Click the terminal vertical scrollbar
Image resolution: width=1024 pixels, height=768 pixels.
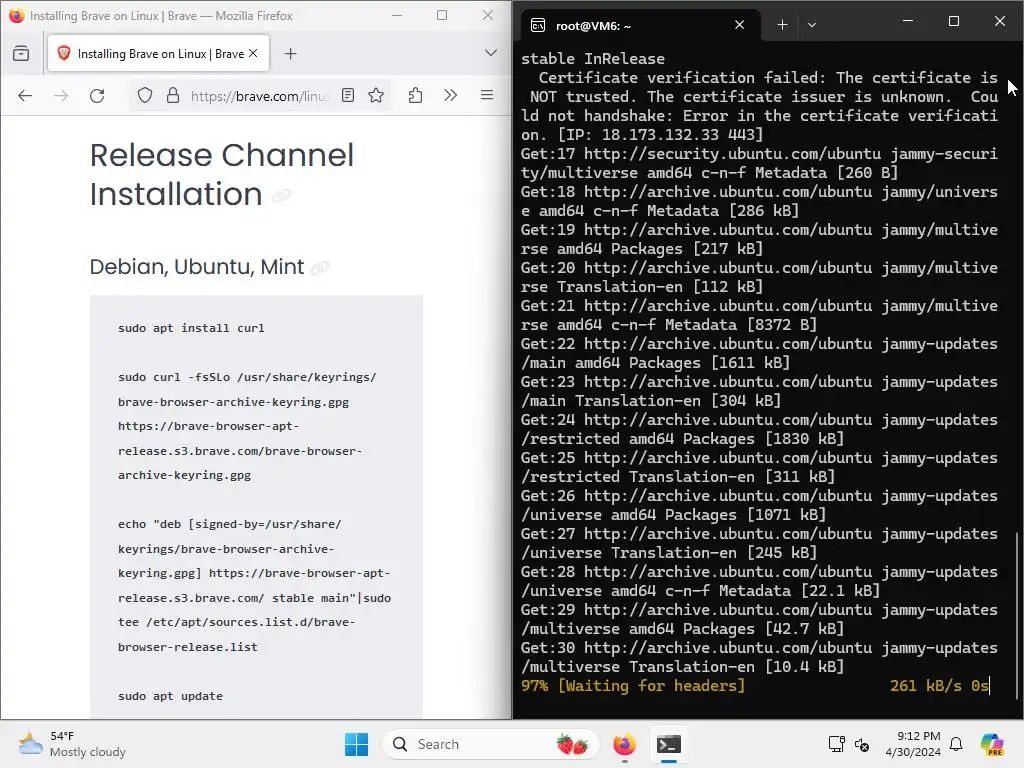point(1018,614)
